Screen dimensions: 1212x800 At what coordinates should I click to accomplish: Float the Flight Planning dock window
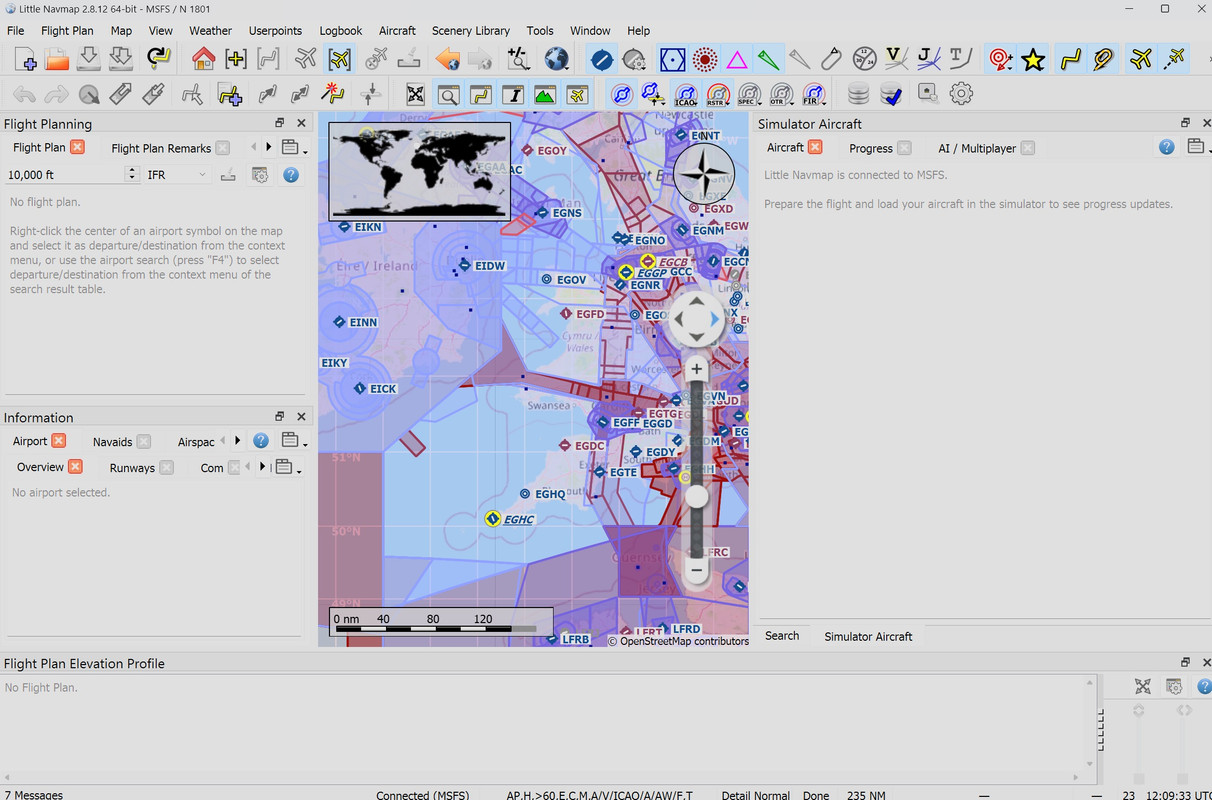click(280, 123)
